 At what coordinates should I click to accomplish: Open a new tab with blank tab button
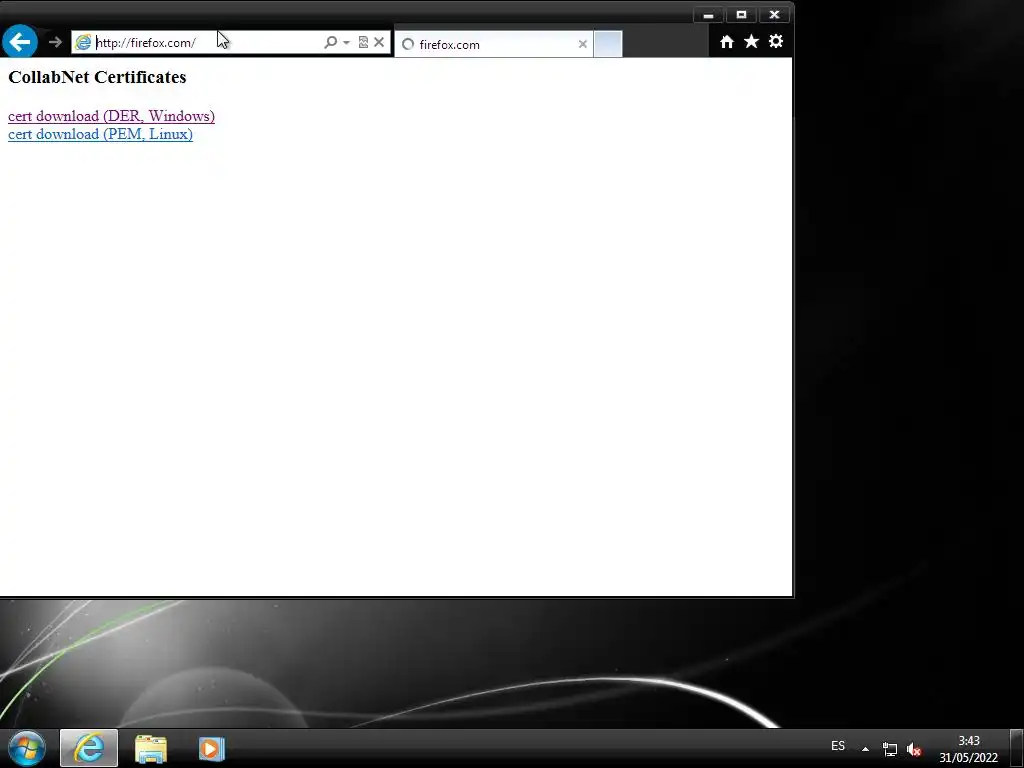click(608, 44)
